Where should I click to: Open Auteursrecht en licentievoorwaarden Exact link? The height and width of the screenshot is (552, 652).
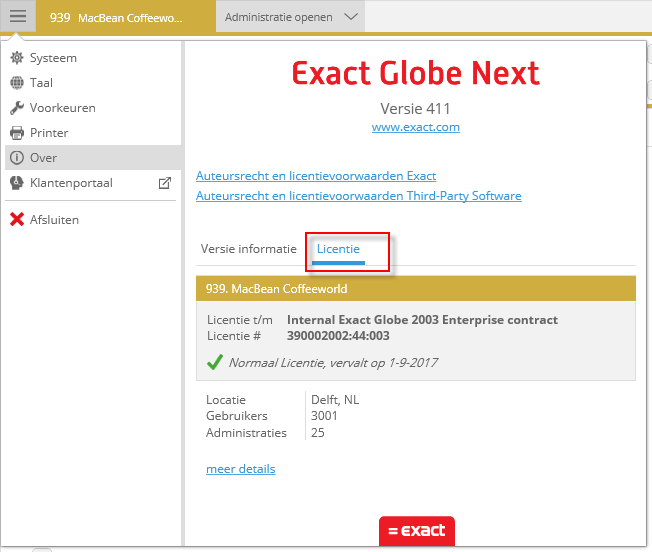[316, 176]
